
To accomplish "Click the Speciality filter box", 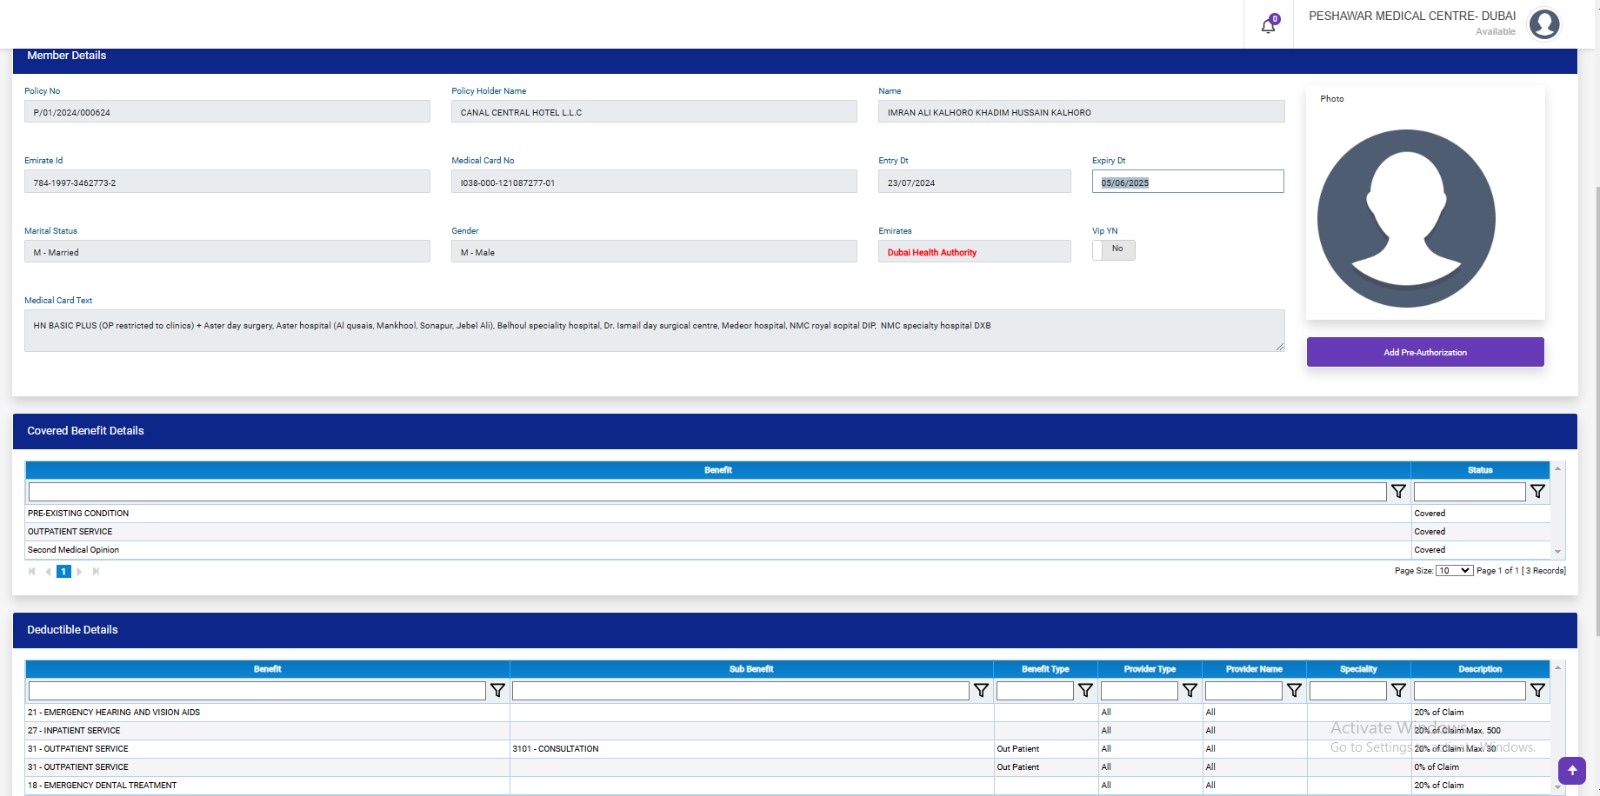I will 1348,691.
